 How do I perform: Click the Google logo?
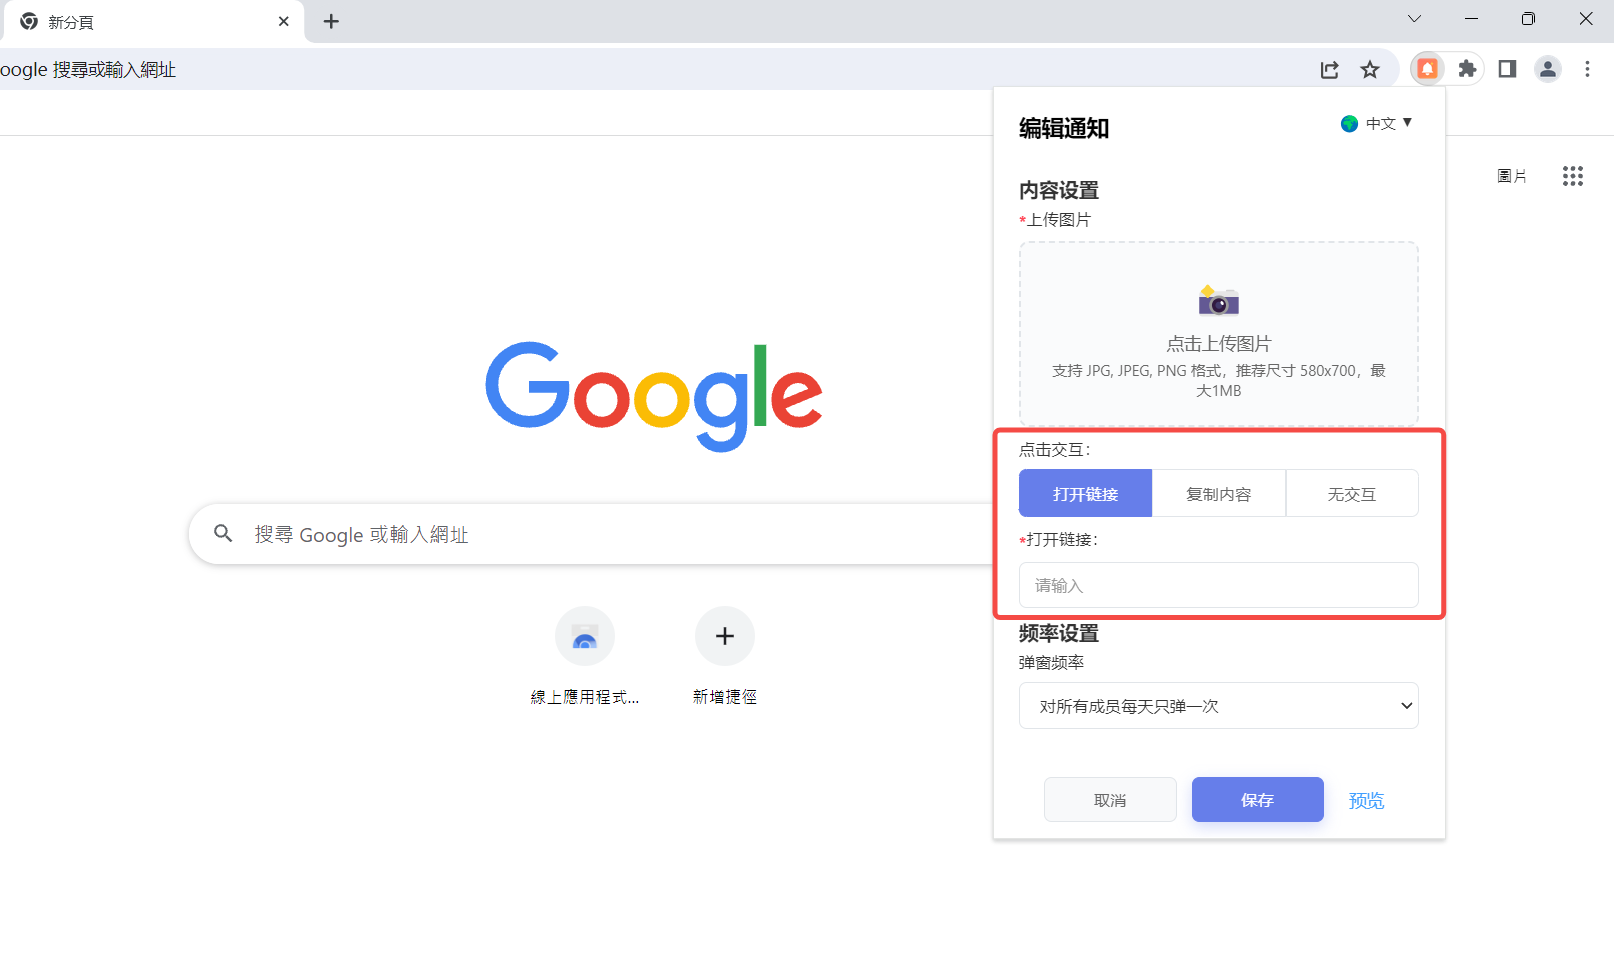click(x=654, y=396)
